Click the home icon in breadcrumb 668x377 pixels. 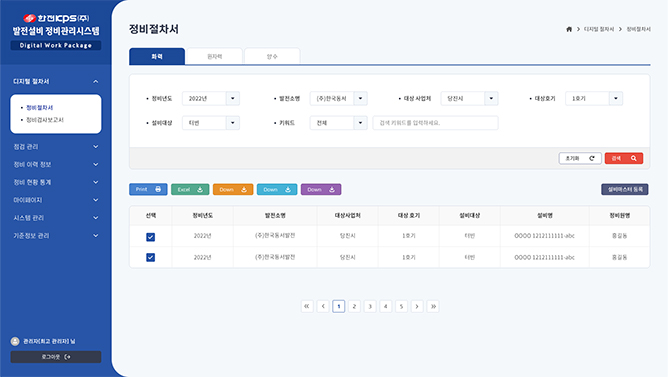(569, 29)
